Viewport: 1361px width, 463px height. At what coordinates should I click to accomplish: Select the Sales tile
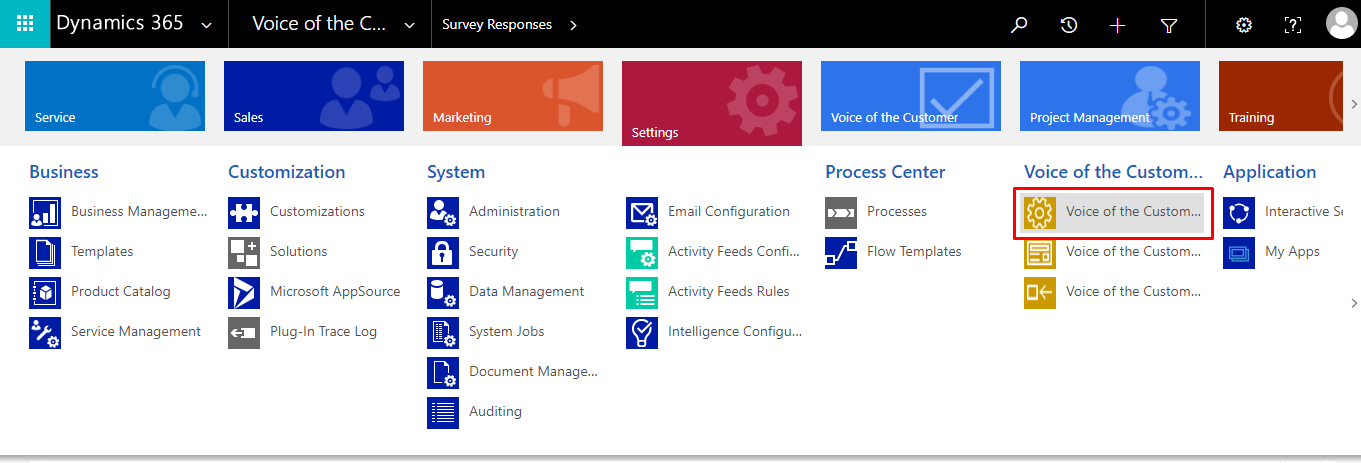[x=314, y=96]
